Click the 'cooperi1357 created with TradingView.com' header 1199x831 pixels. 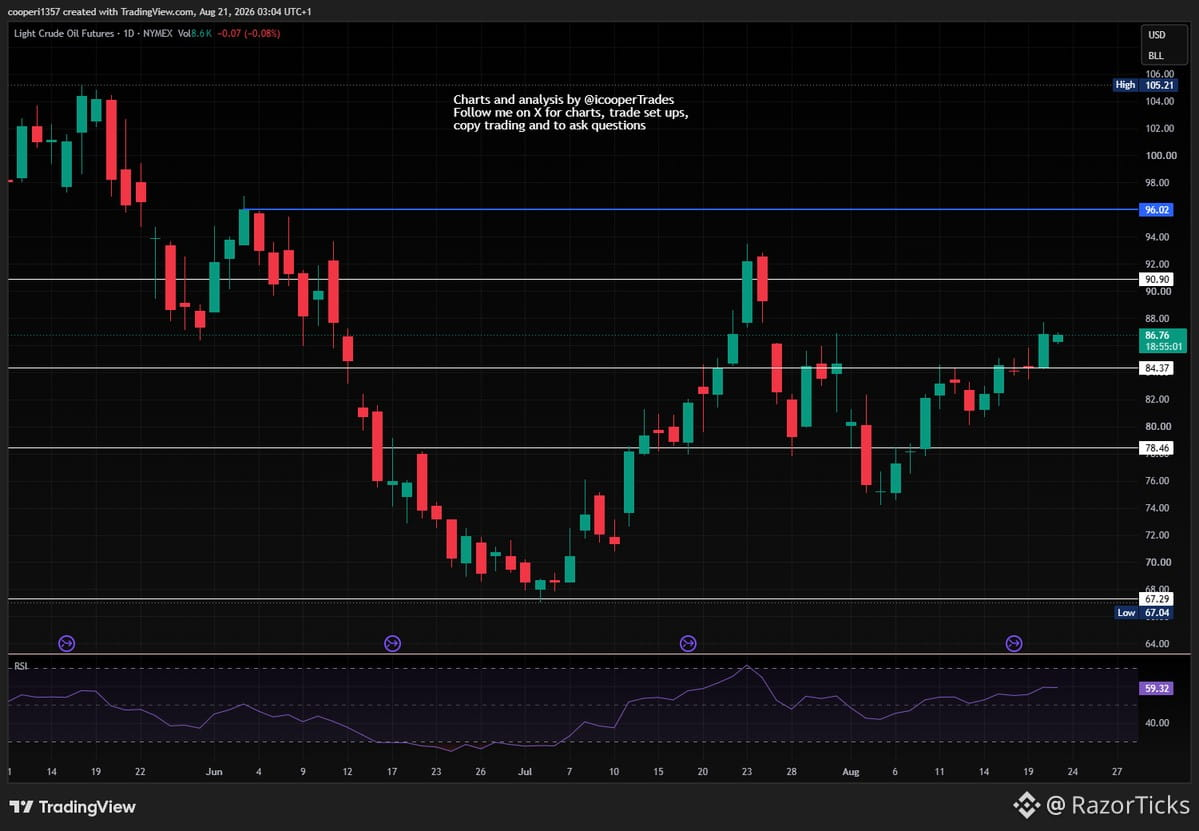click(159, 11)
